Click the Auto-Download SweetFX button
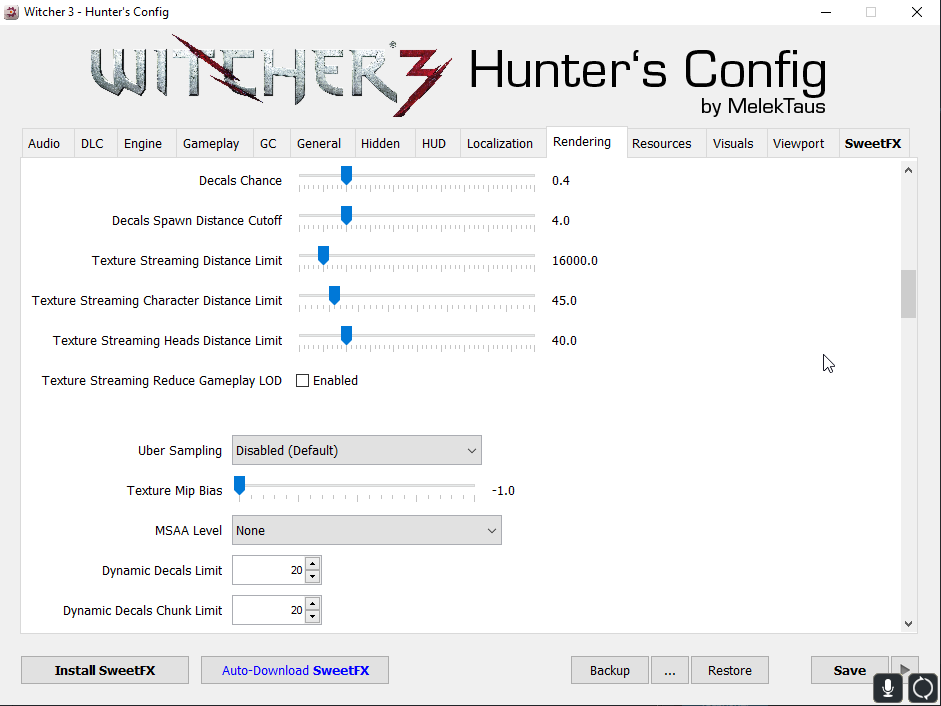This screenshot has width=941, height=706. pos(295,670)
